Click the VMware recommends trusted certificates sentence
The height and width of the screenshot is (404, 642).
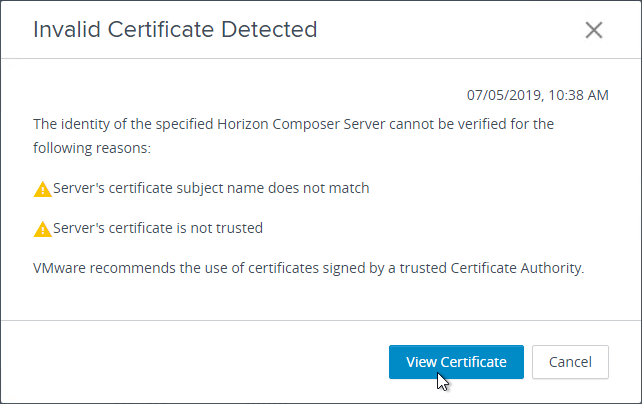308,268
